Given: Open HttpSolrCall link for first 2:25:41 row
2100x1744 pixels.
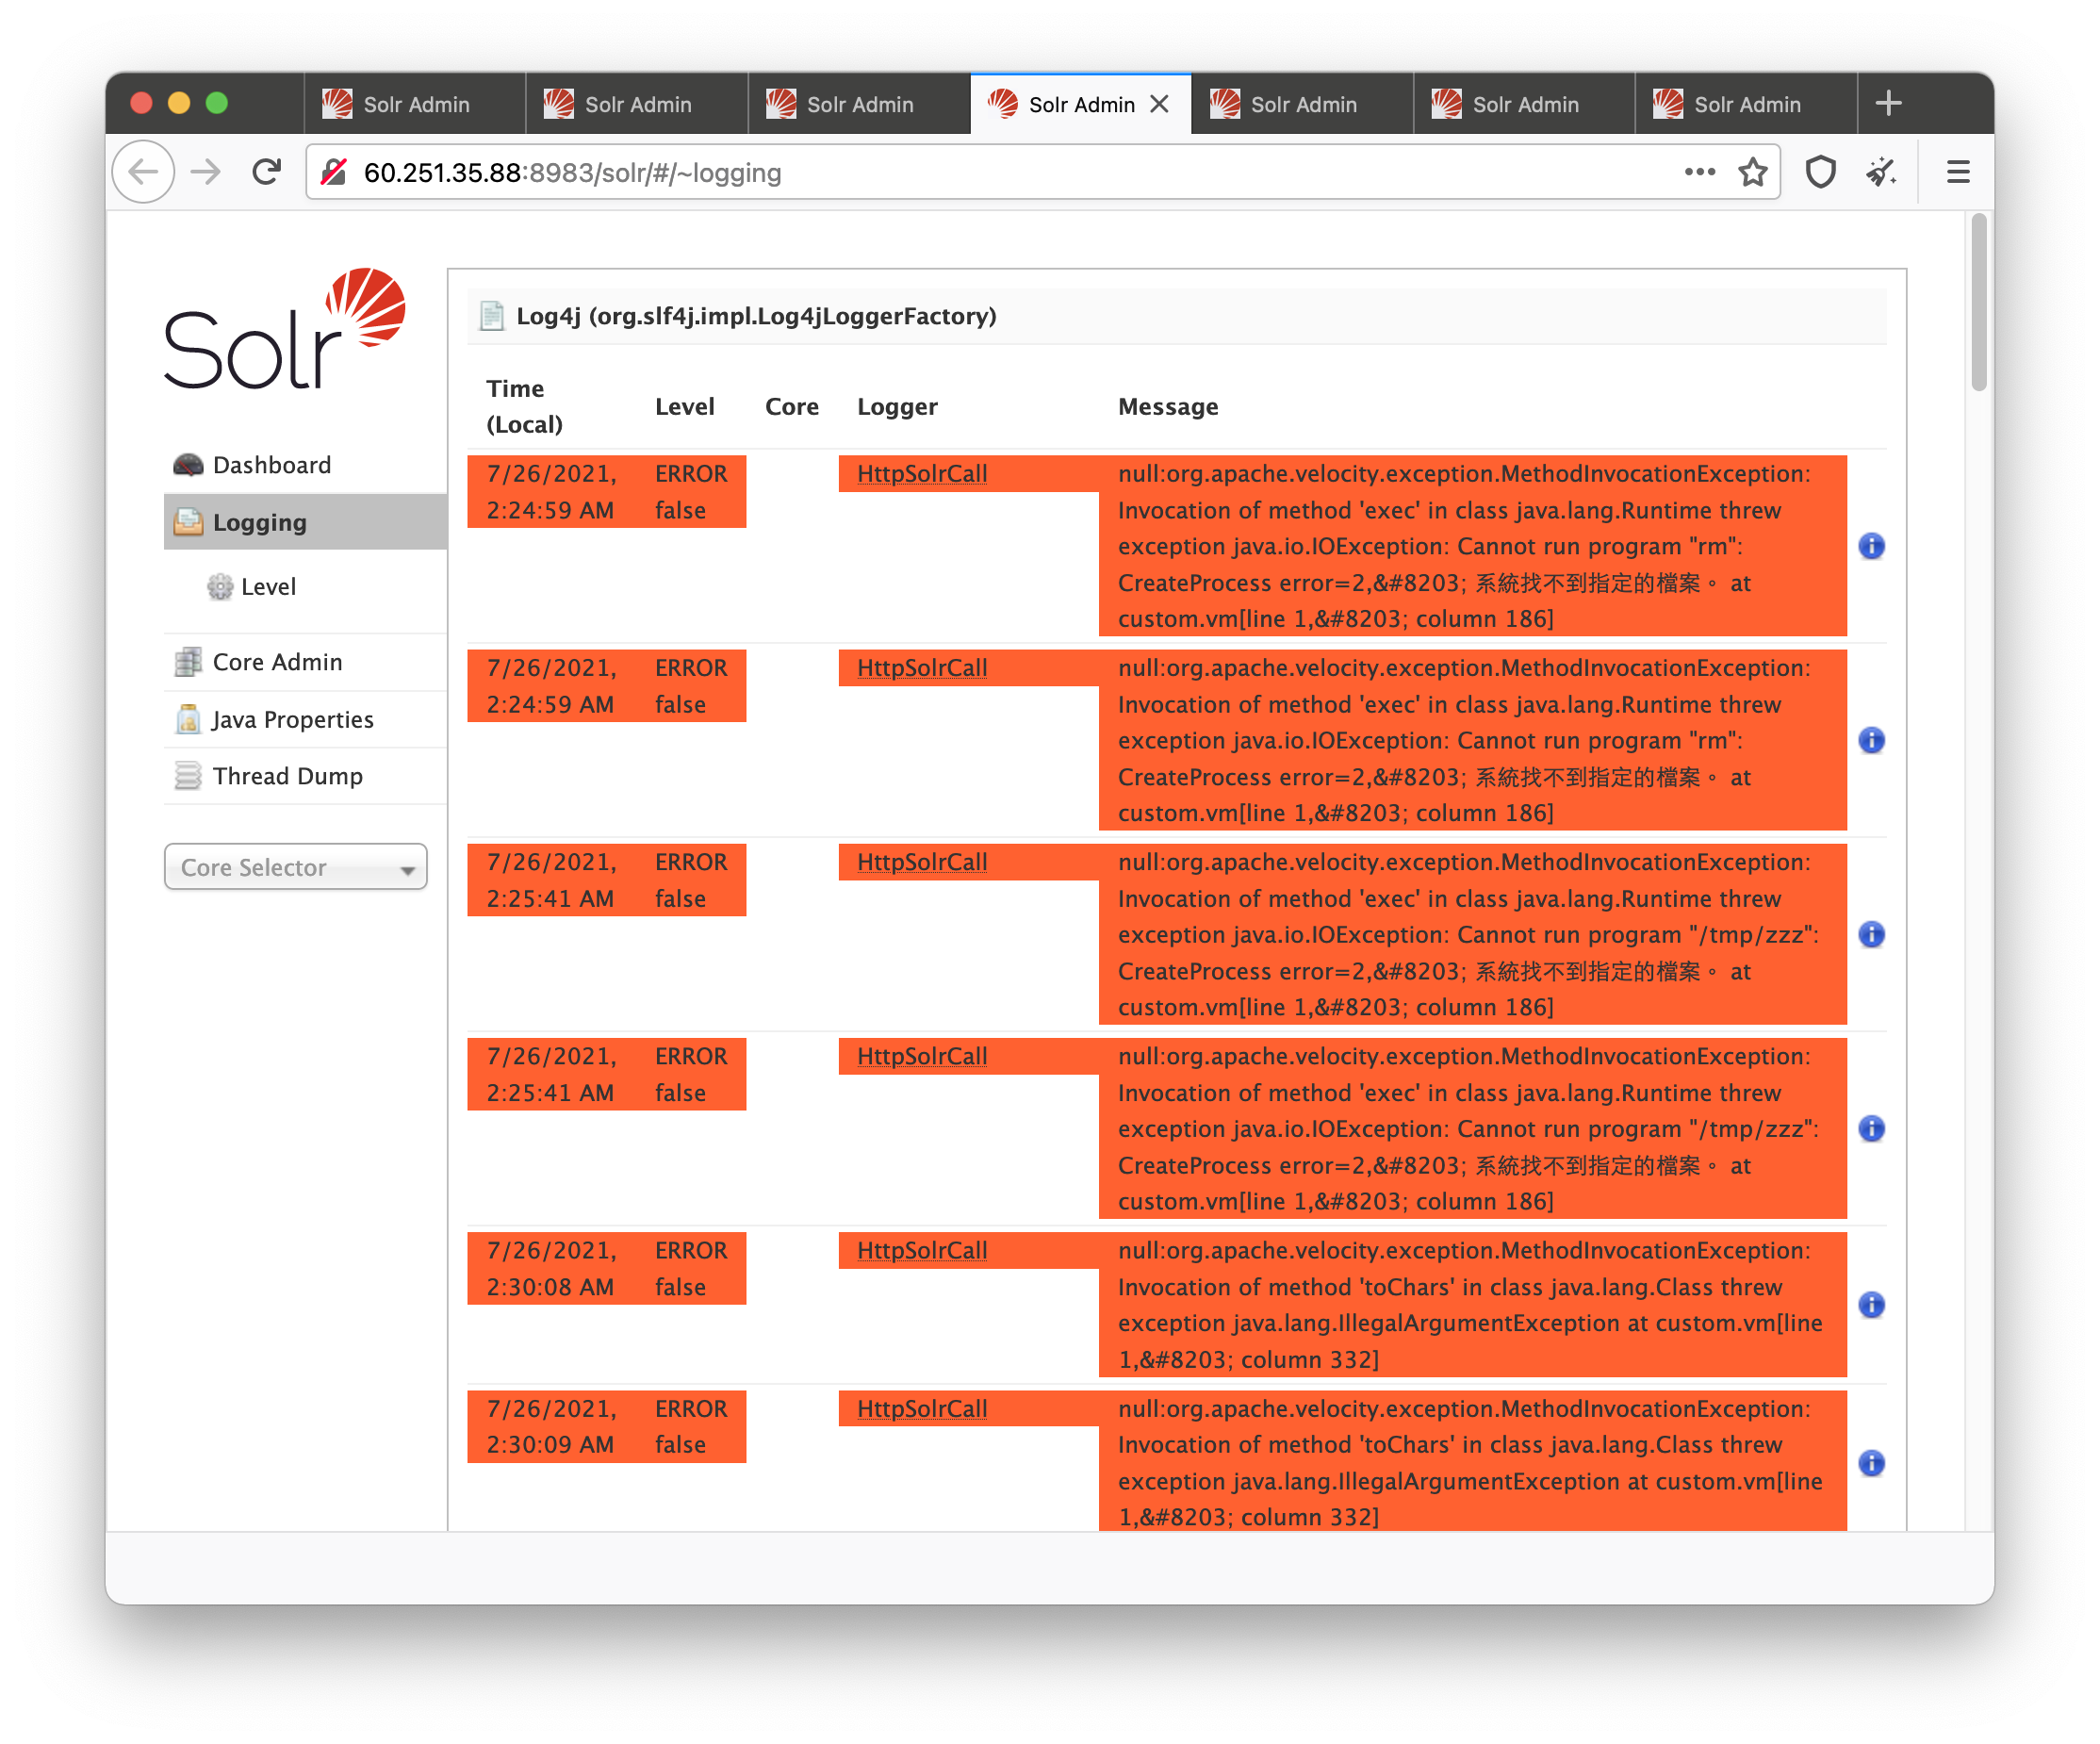Looking at the screenshot, I should 921,862.
